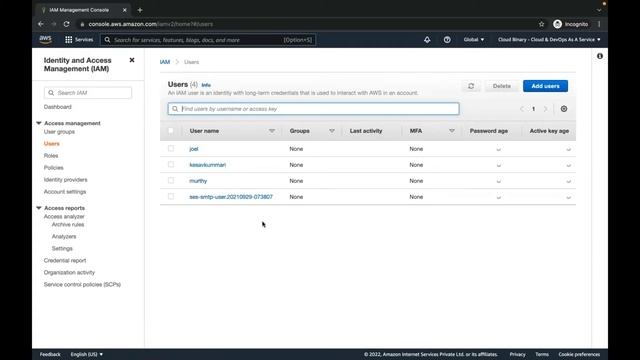Open Roles in the sidebar
The width and height of the screenshot is (640, 360).
(51, 156)
